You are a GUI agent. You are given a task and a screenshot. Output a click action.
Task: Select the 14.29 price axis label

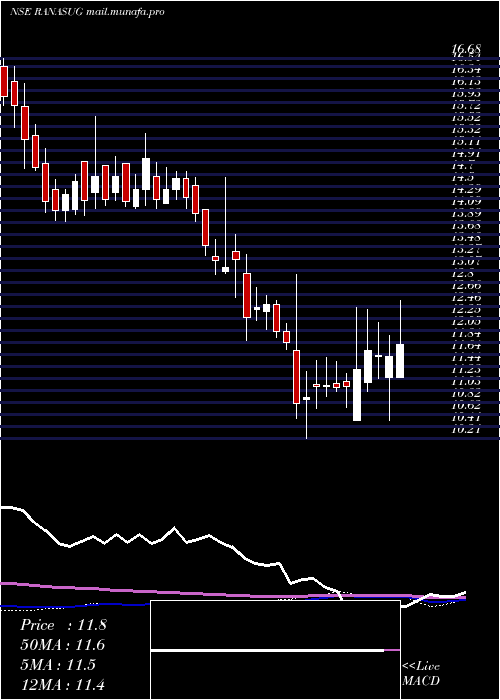[x=466, y=191]
